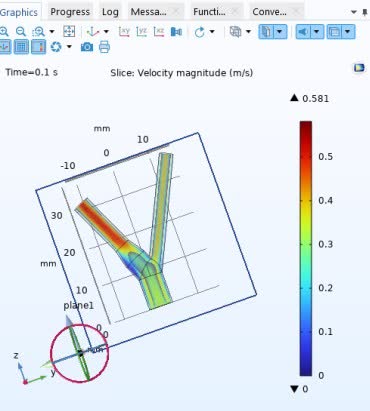
Task: Click the Slice: Velocity magnitude title
Action: click(182, 73)
